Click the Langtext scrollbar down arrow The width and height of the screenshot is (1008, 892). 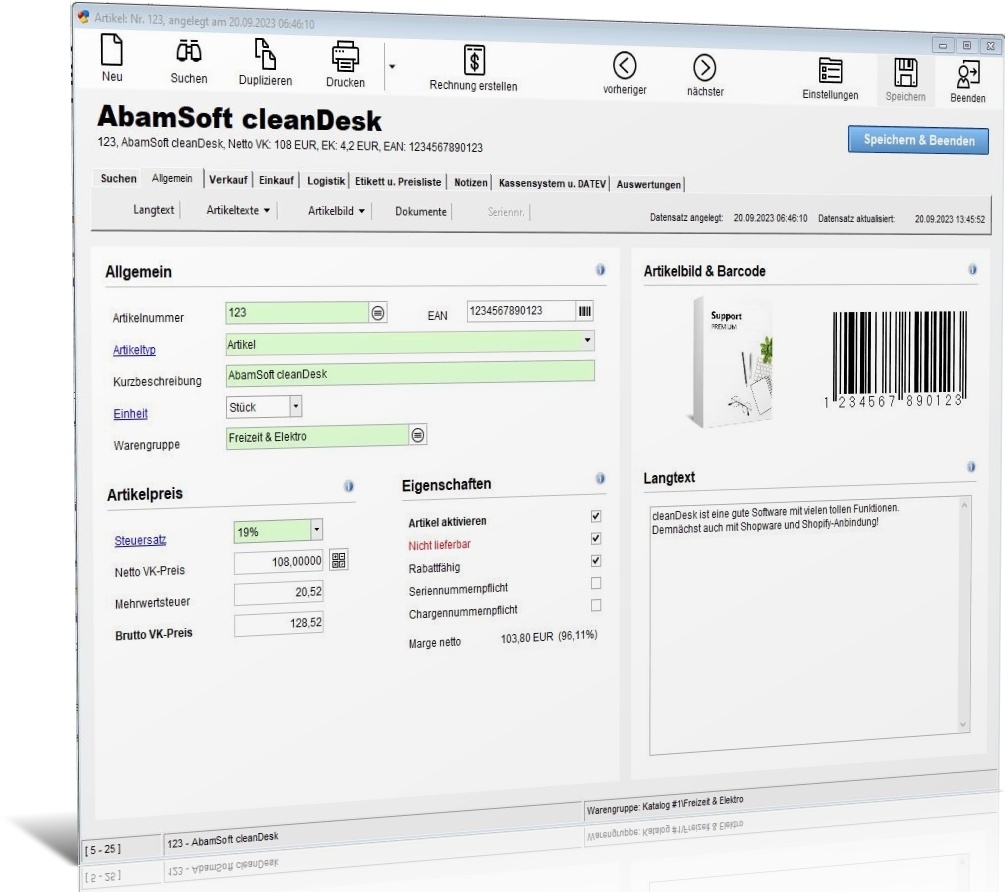point(963,724)
